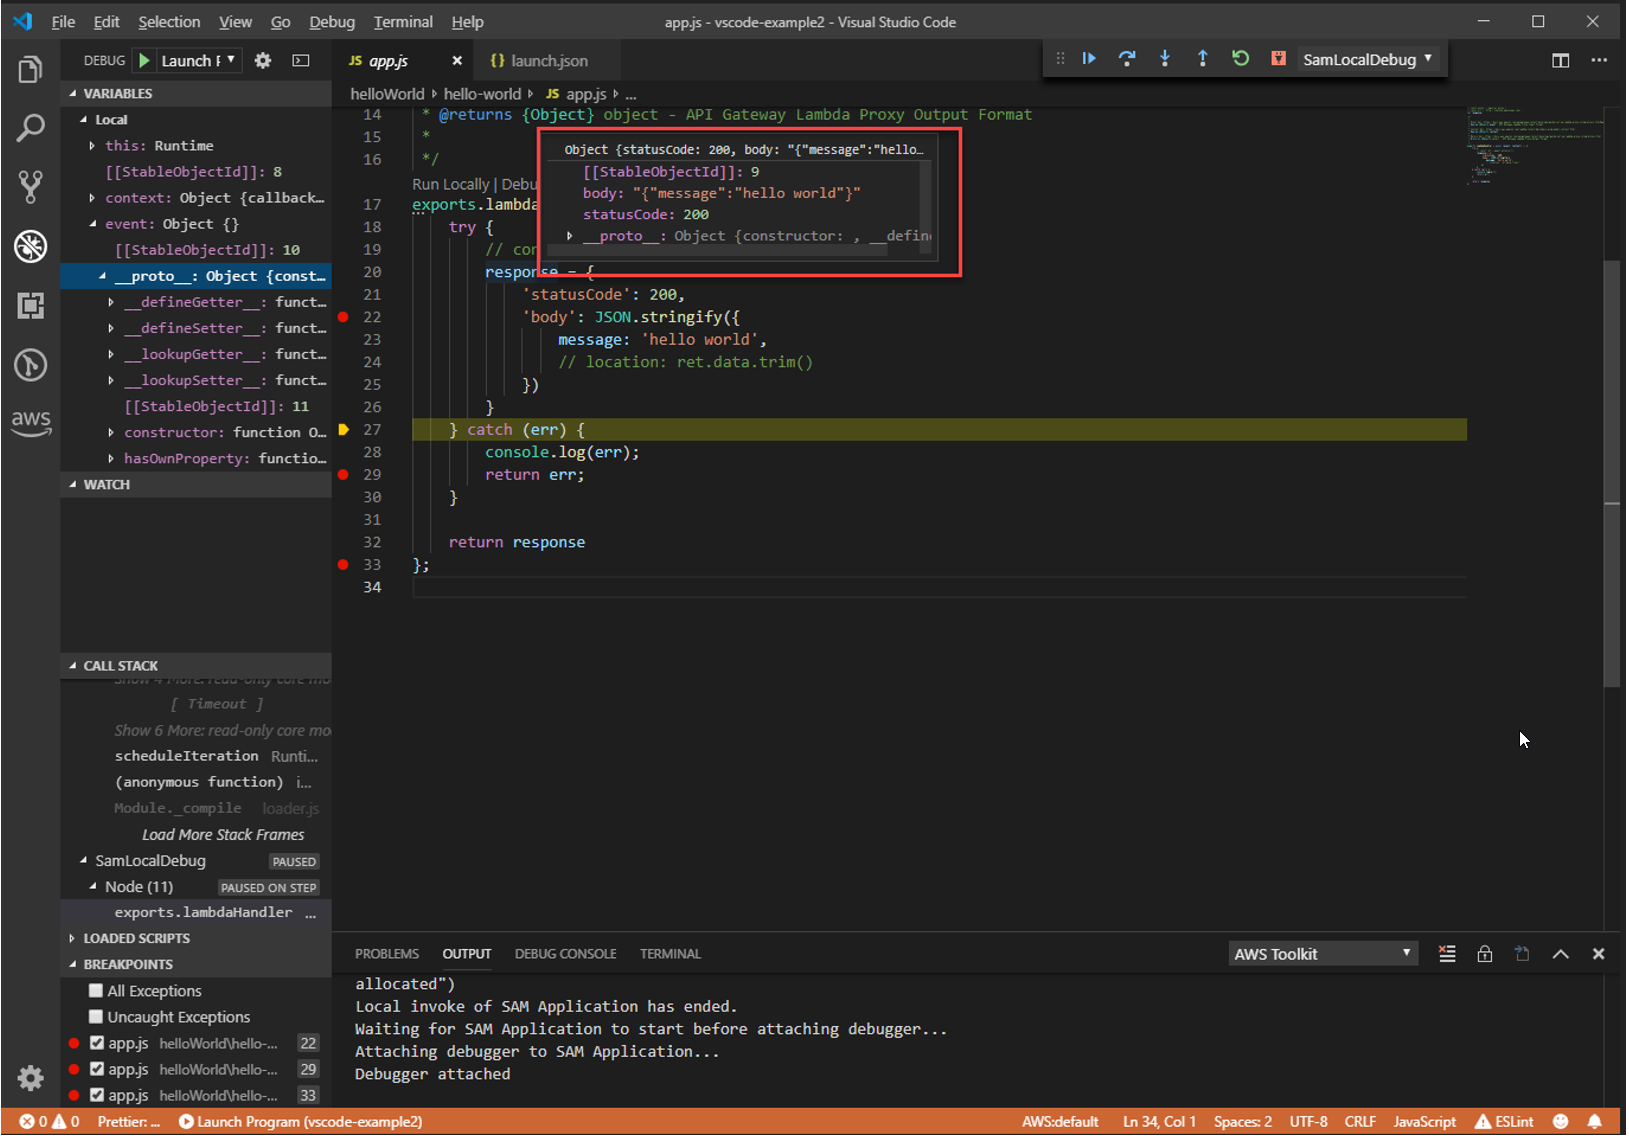Open the AWS Toolkit sidebar icon
1629x1139 pixels.
[31, 421]
